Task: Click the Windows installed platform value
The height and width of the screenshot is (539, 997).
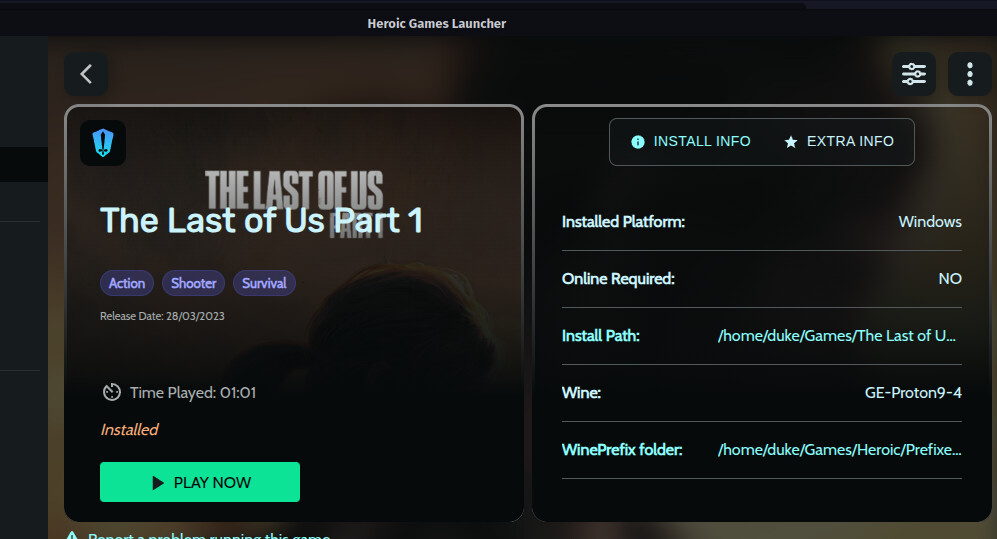Action: (930, 222)
